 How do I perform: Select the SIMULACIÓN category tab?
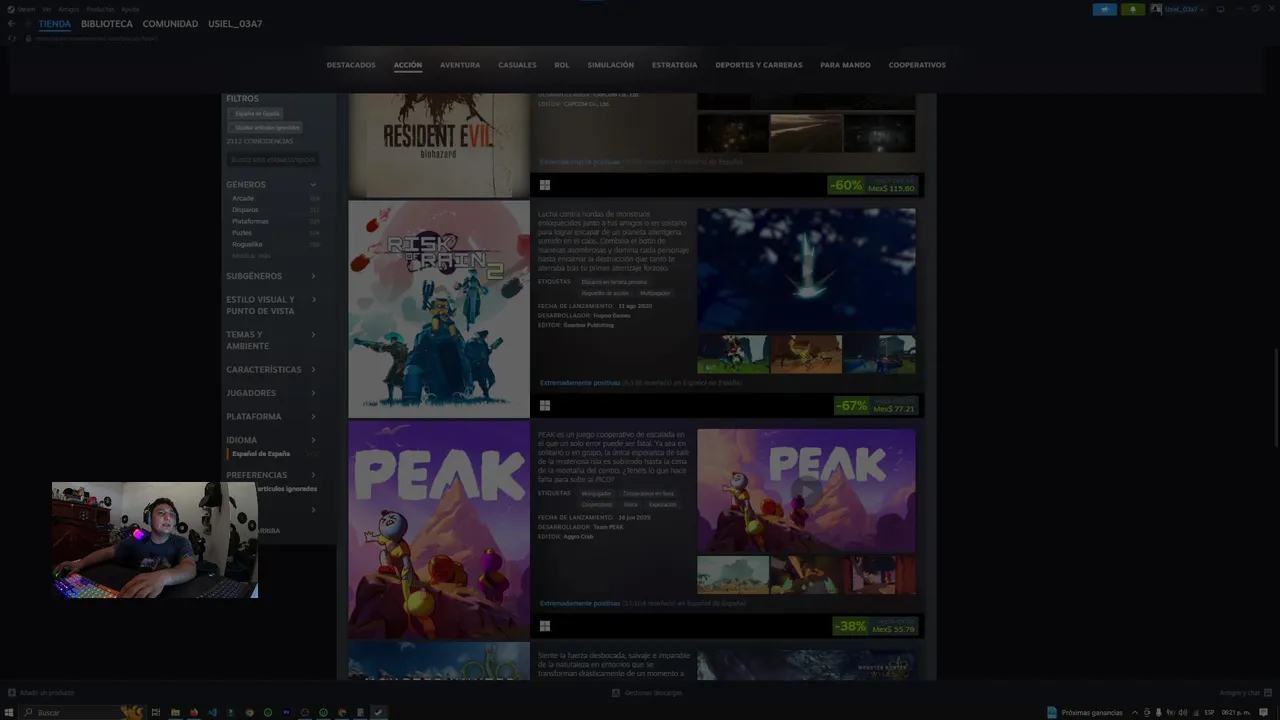611,65
